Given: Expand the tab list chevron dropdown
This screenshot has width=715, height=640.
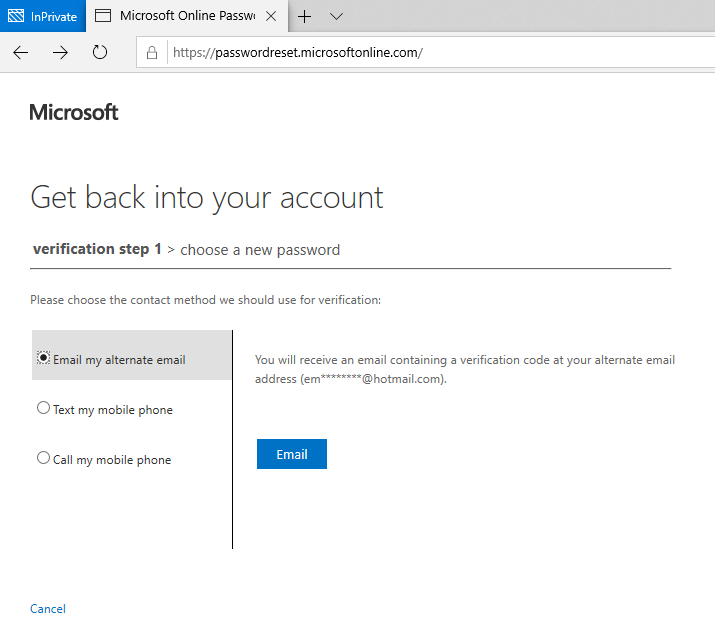Looking at the screenshot, I should pos(336,17).
